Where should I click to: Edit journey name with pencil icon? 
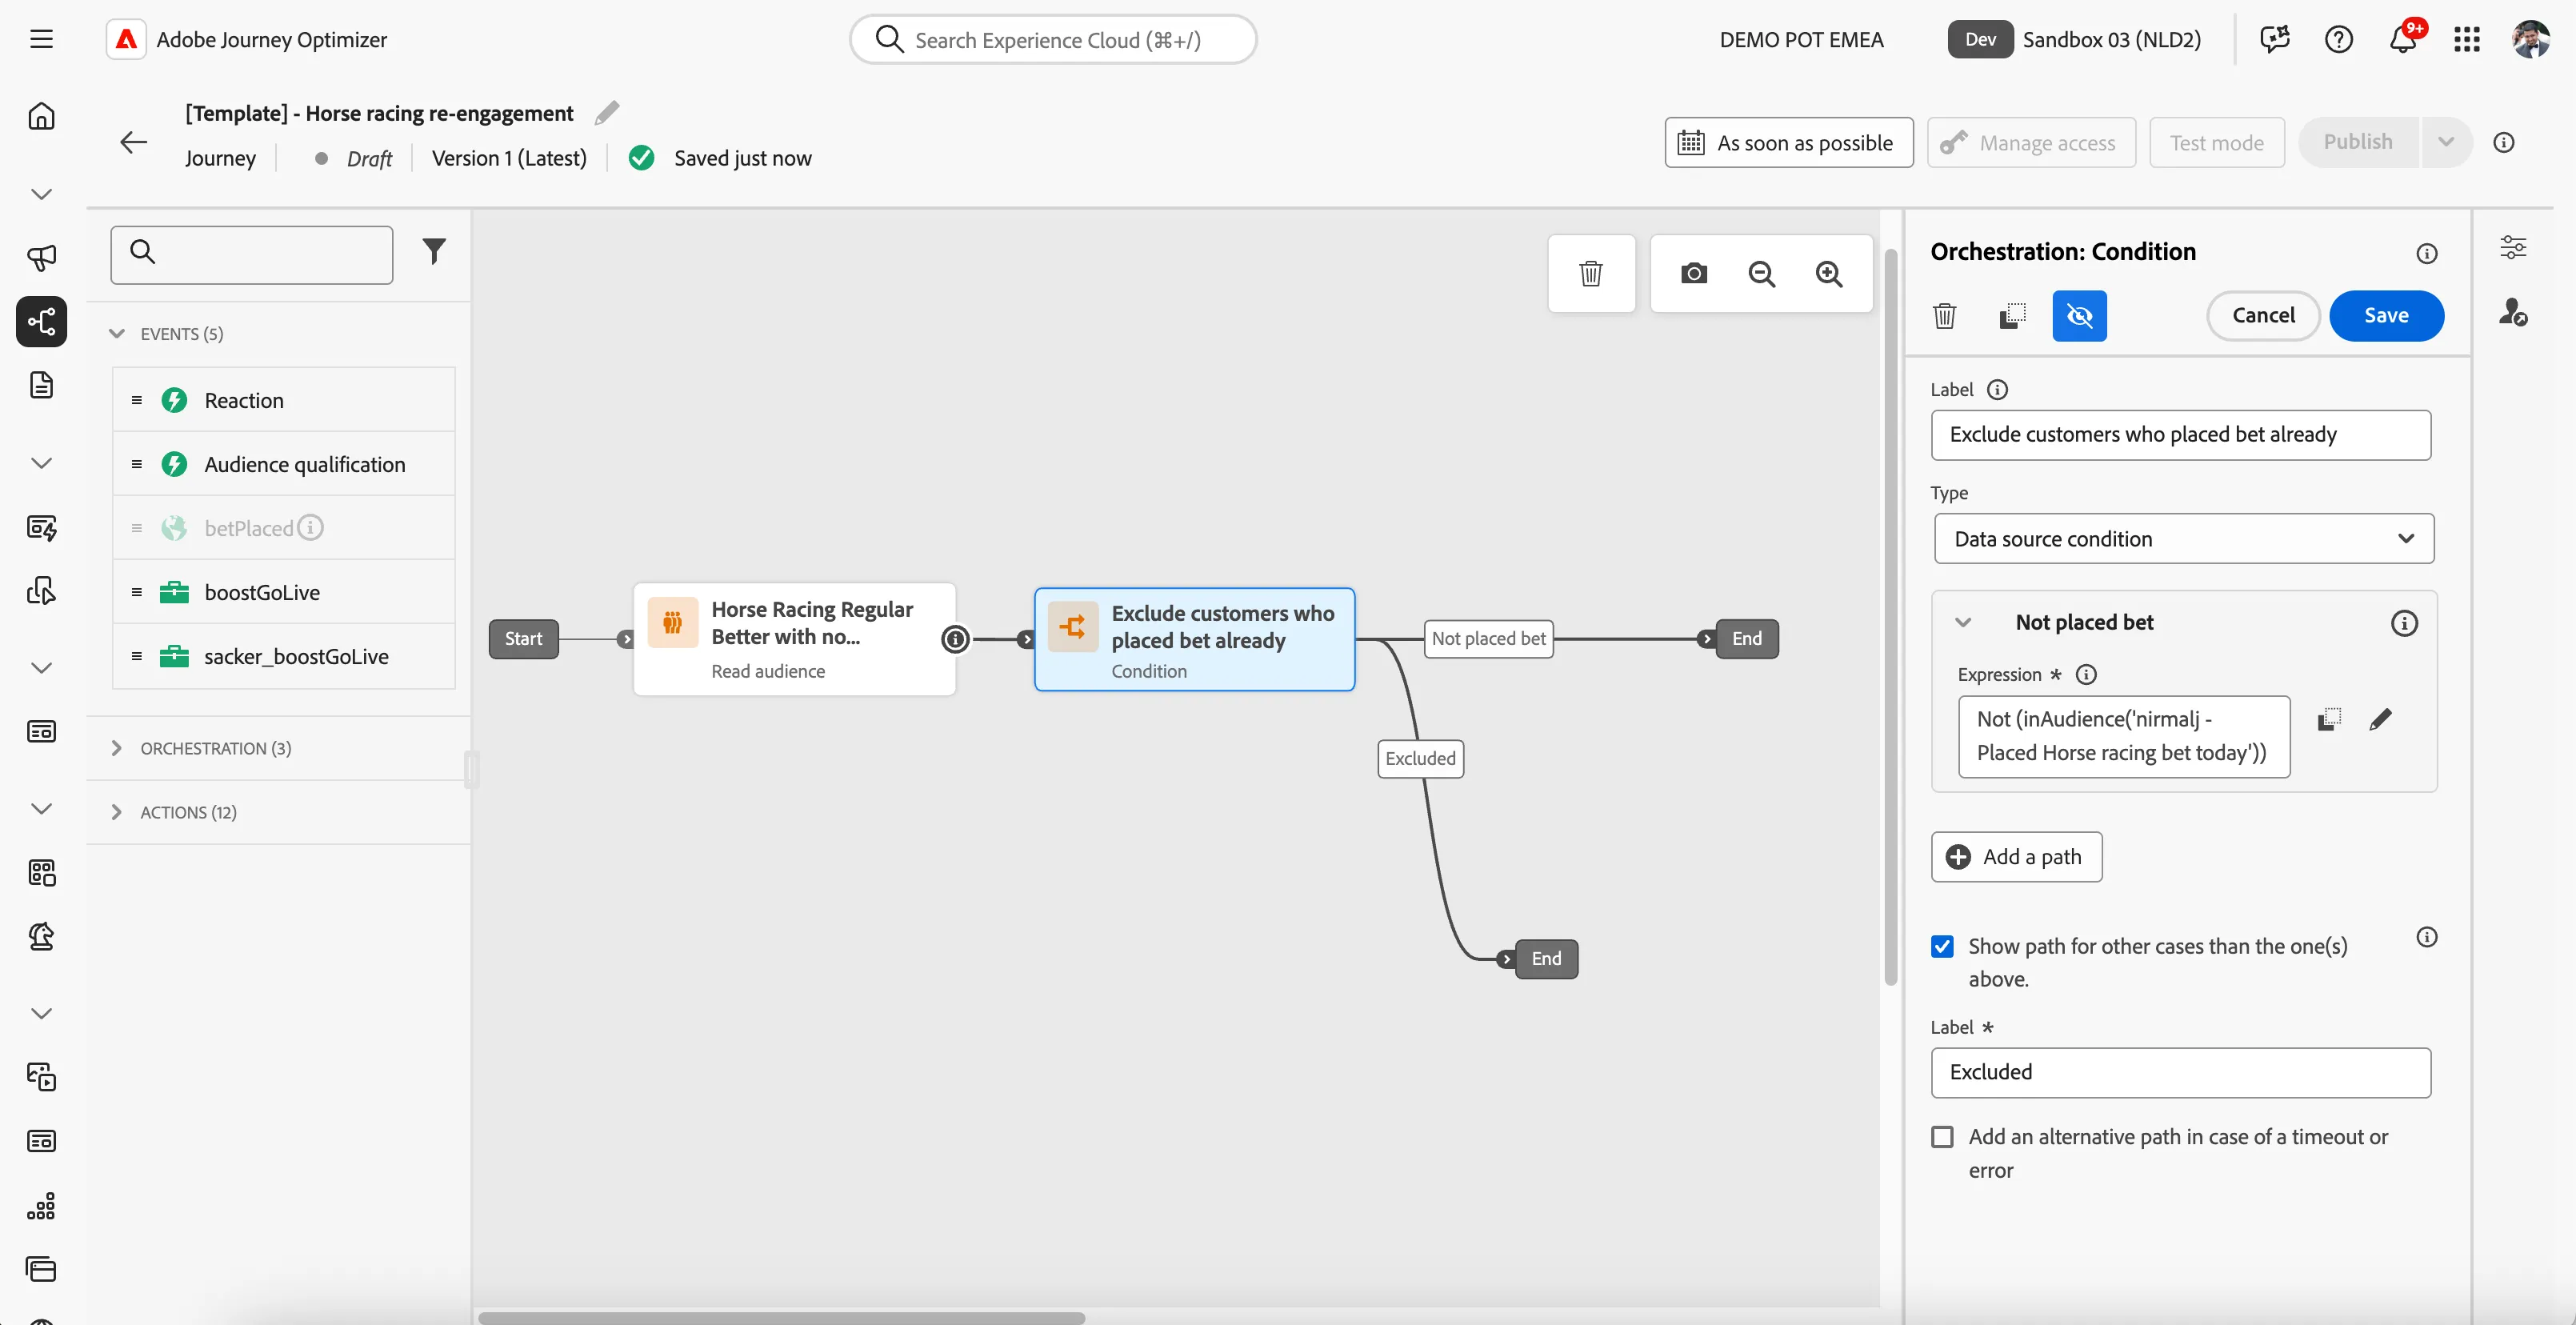(x=606, y=113)
